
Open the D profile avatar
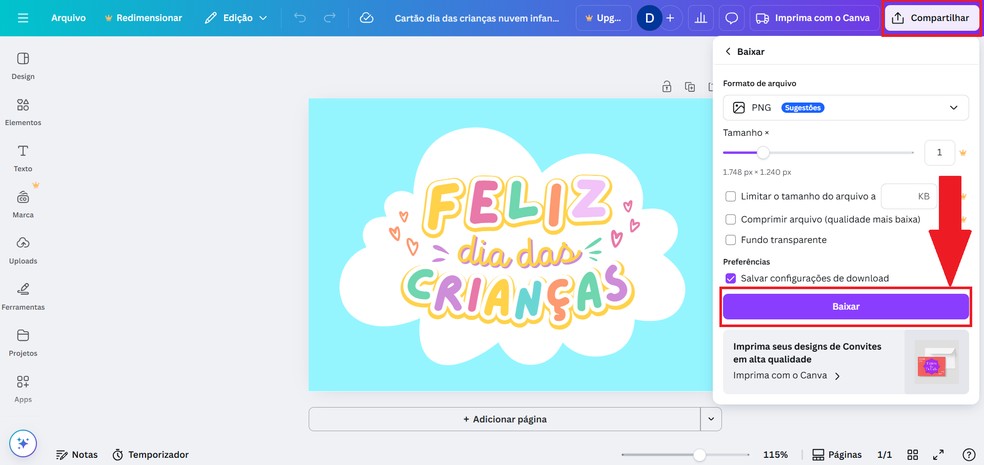tap(649, 18)
